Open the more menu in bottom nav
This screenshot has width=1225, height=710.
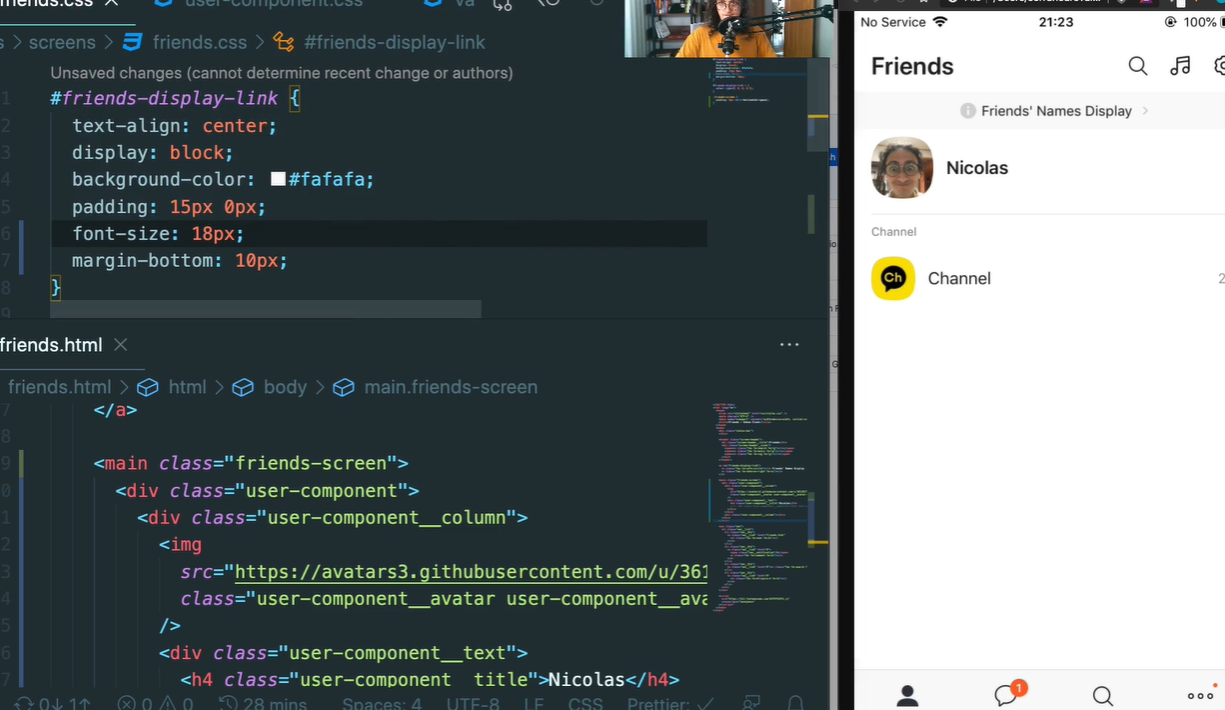pyautogui.click(x=1200, y=695)
